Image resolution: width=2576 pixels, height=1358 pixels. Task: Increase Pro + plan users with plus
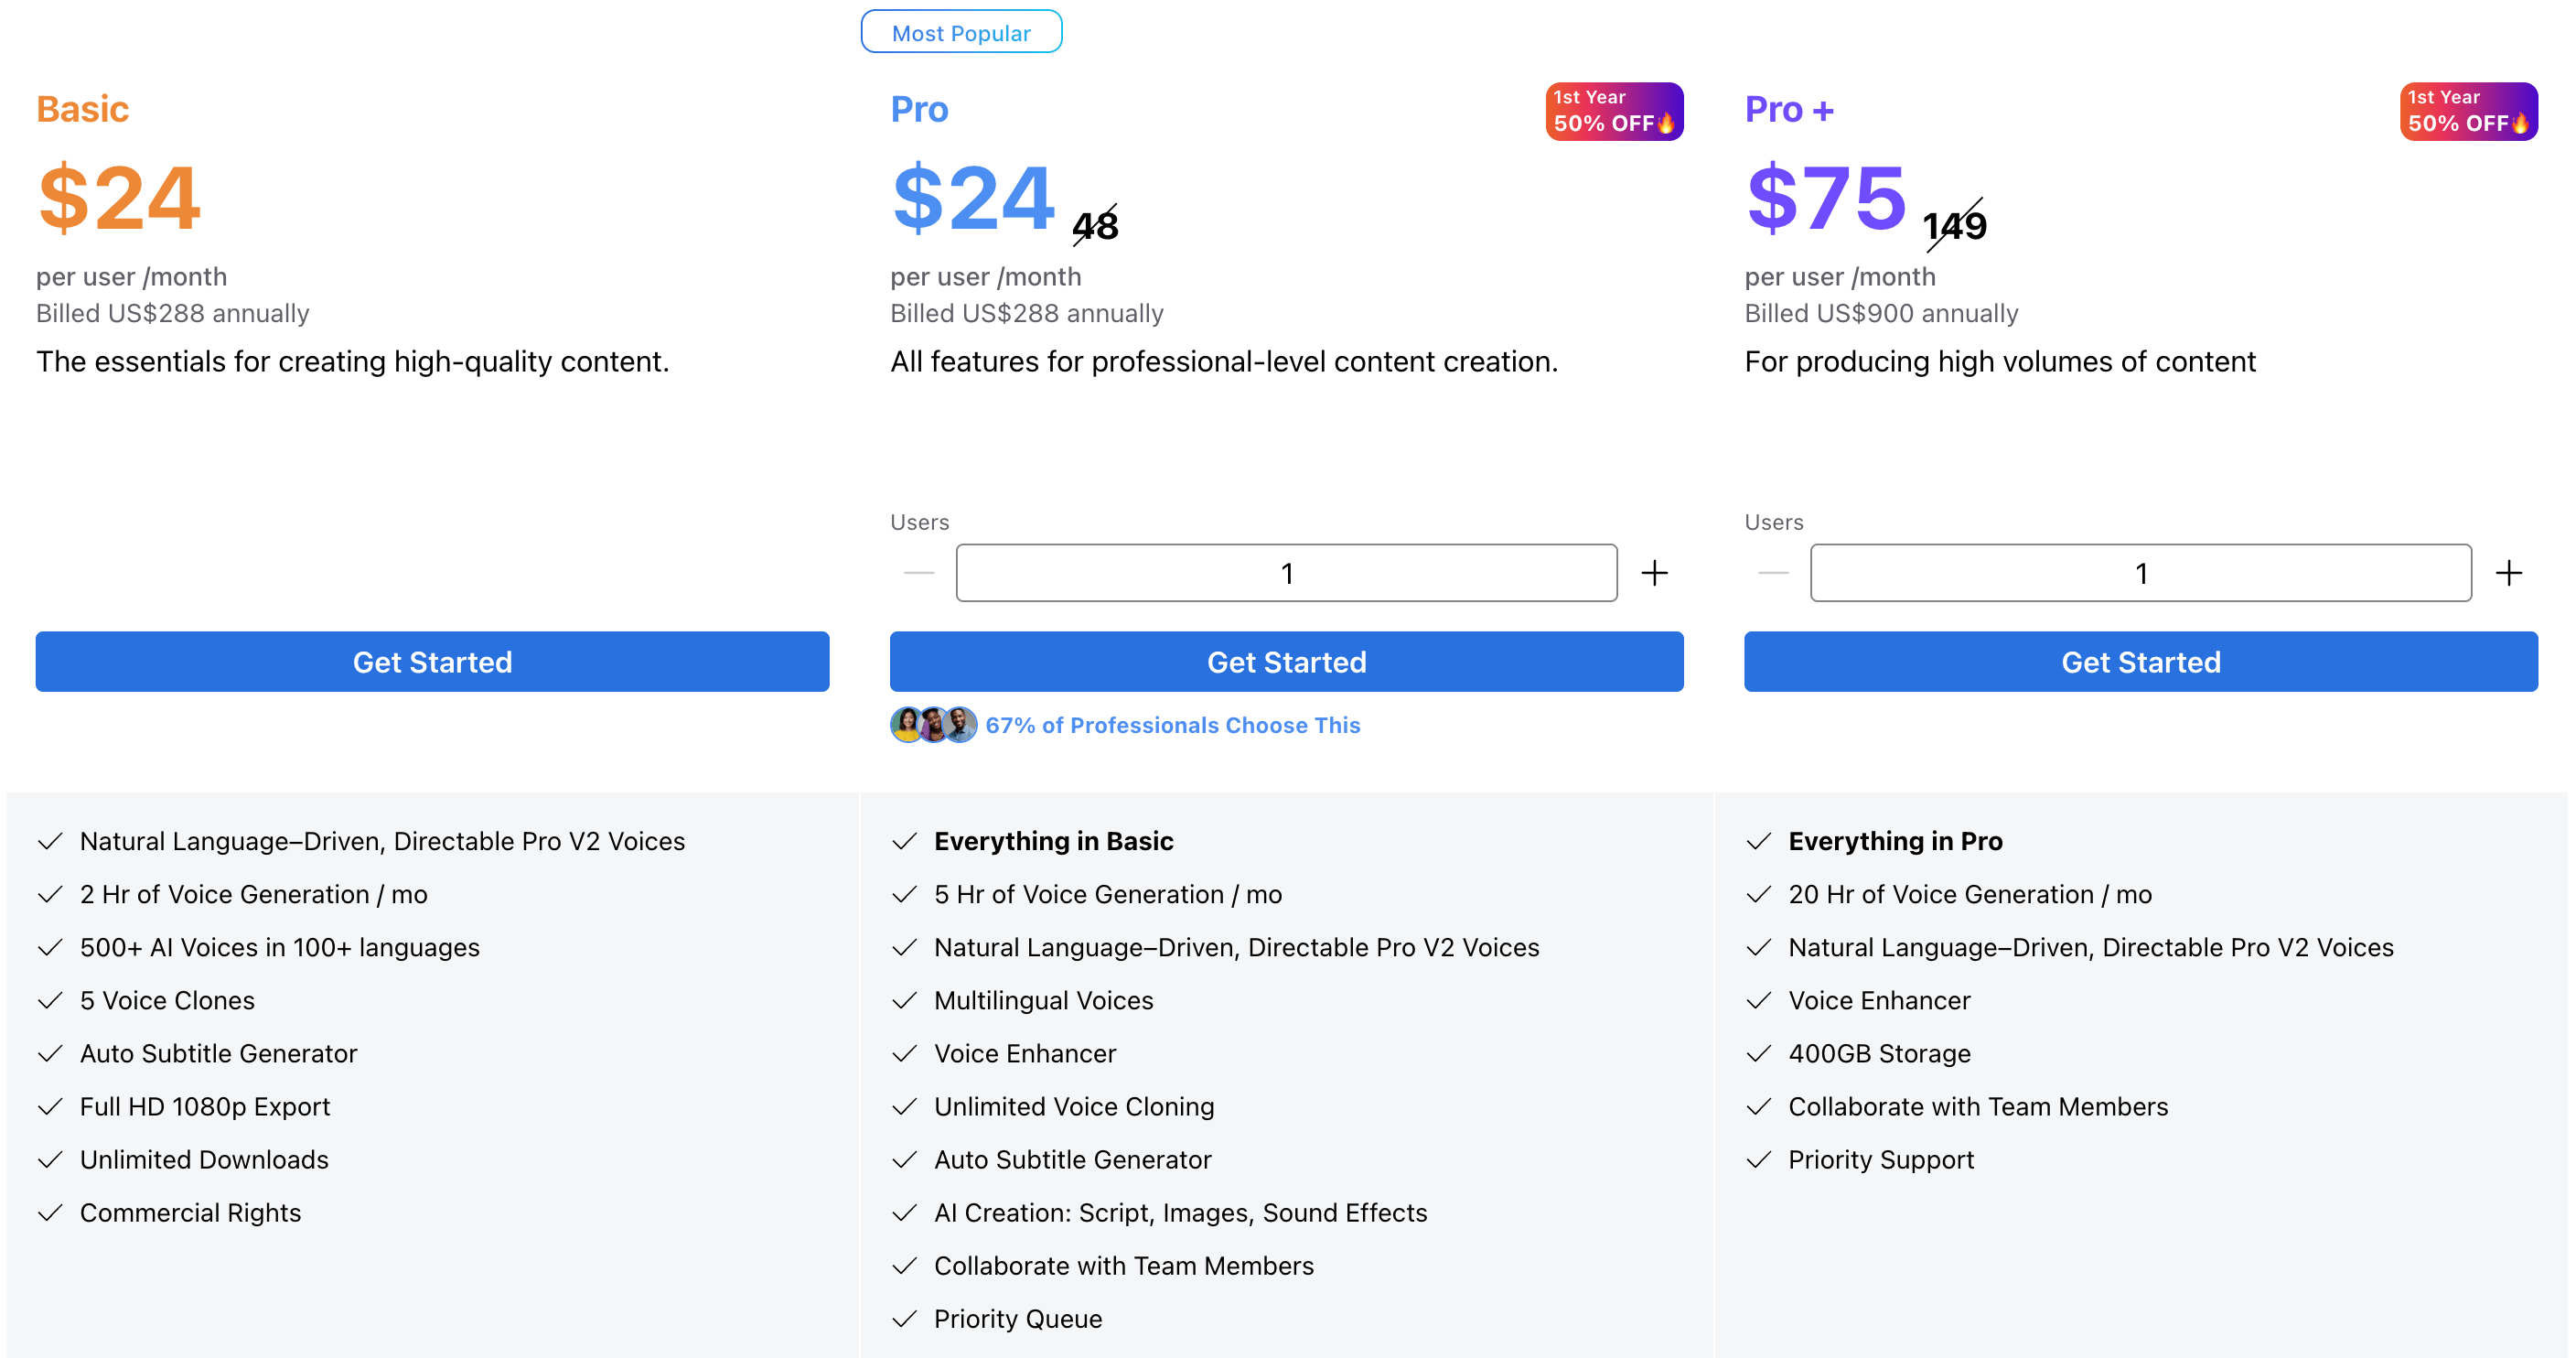point(2508,573)
